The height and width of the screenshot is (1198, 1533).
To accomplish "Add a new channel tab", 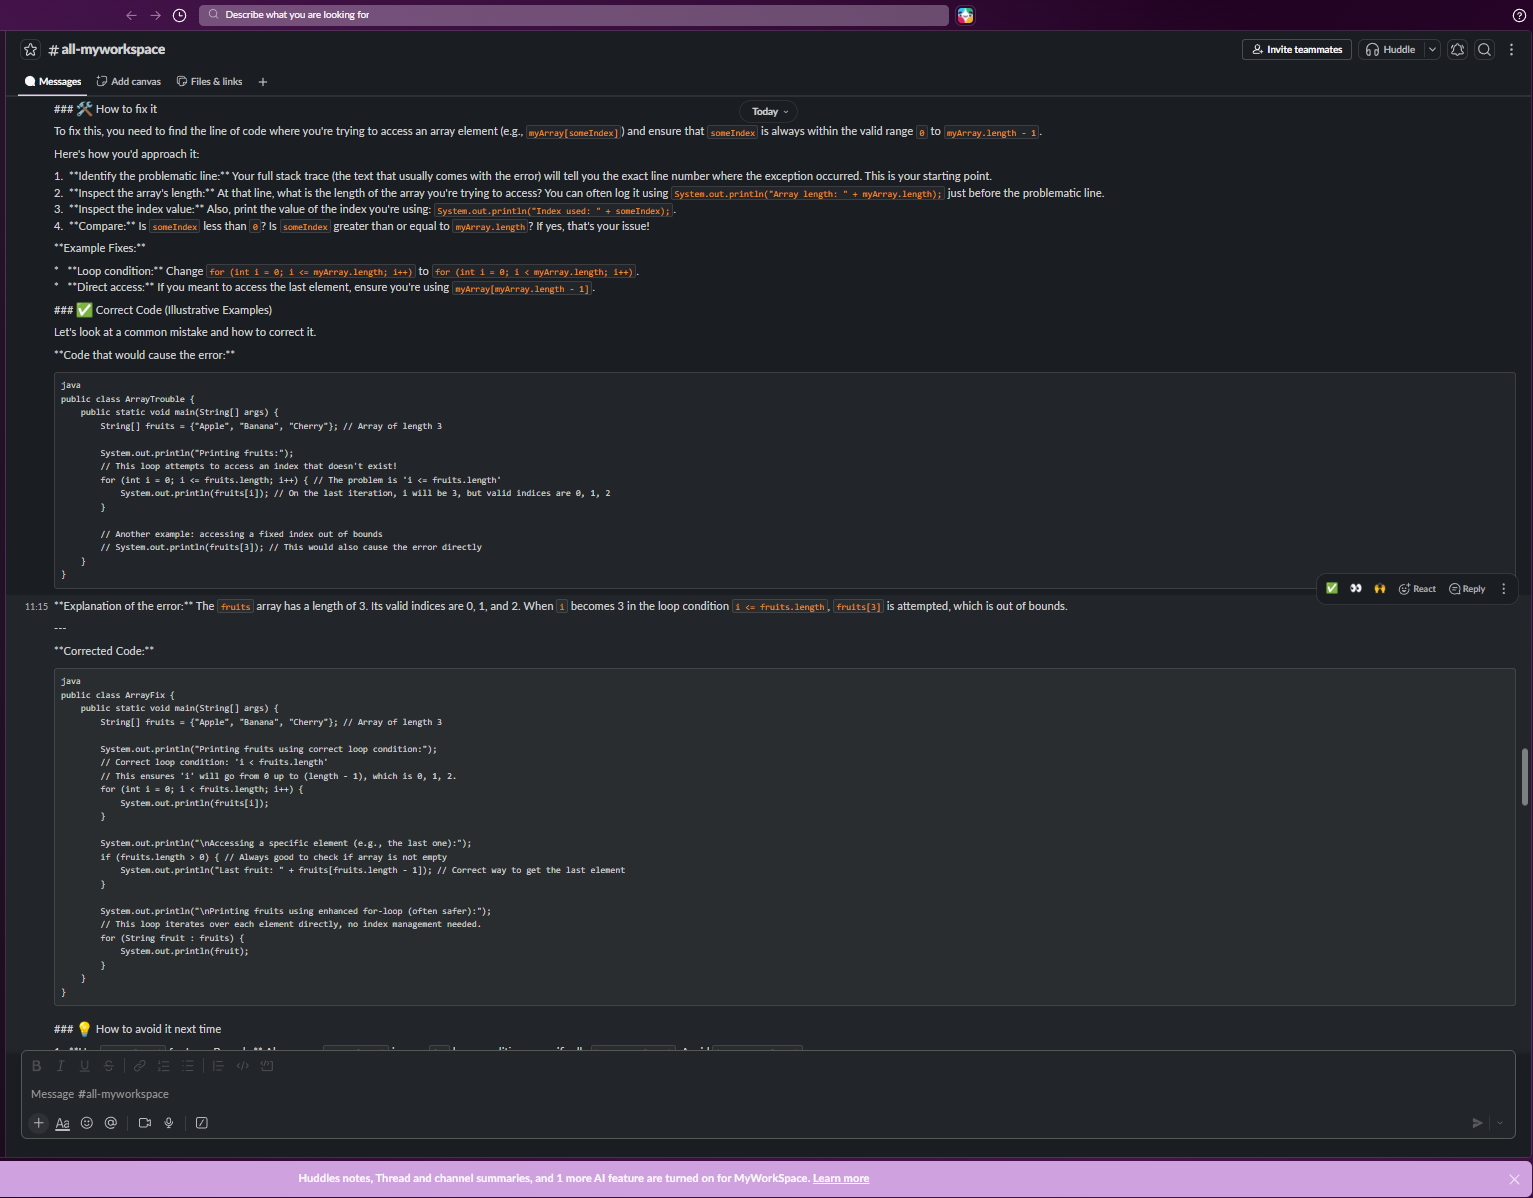I will tap(263, 82).
